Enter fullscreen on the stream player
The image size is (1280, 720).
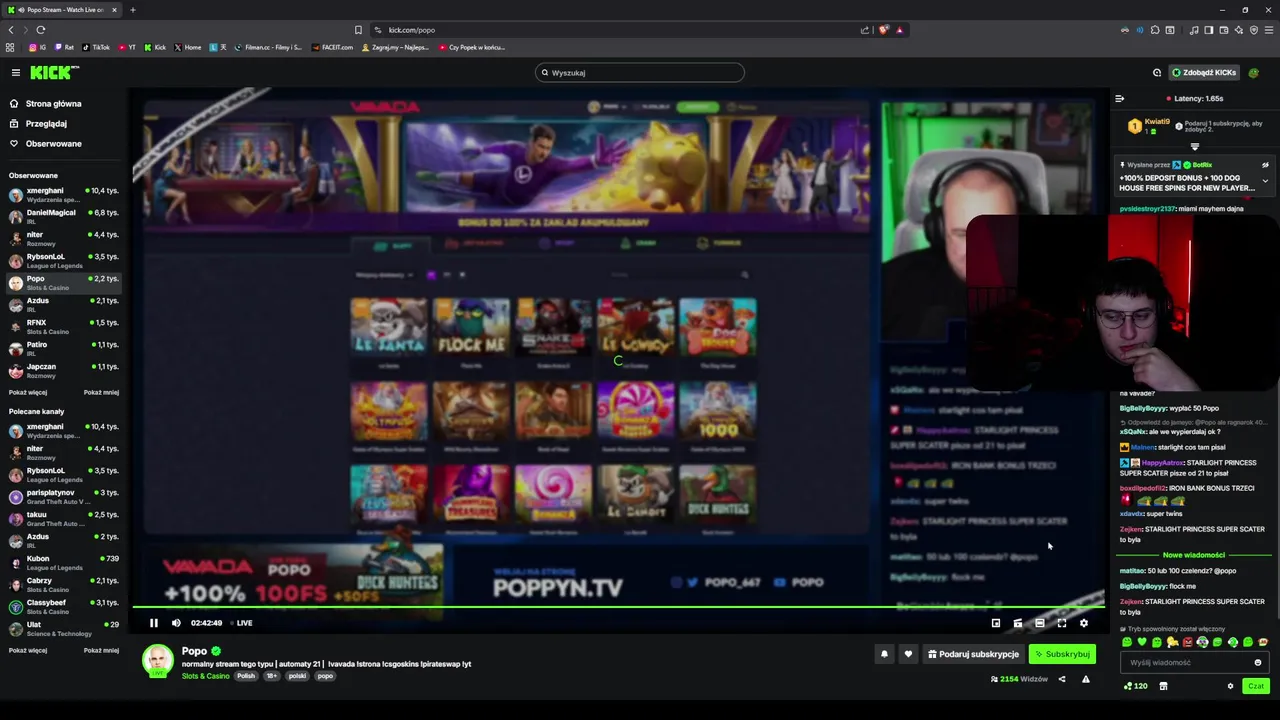[1061, 623]
